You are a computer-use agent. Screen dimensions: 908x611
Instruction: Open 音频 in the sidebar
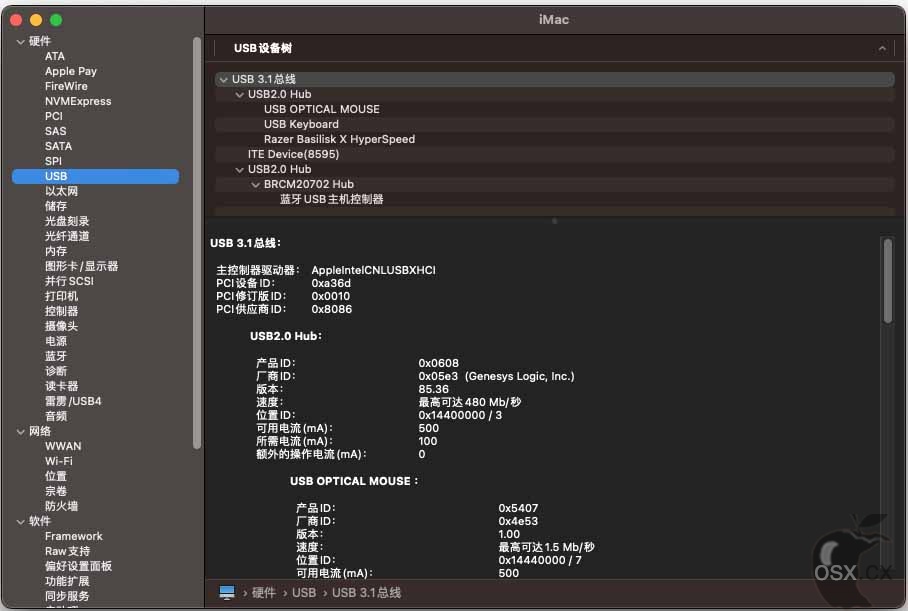tap(56, 416)
